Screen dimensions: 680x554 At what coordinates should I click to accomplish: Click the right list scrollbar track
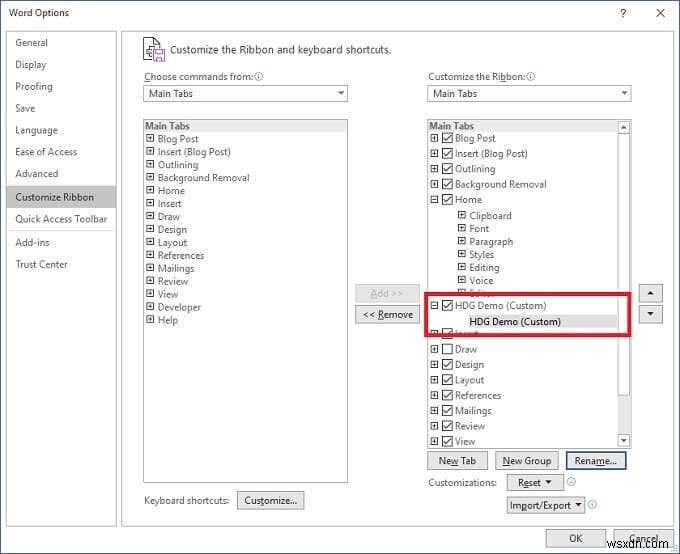[623, 414]
